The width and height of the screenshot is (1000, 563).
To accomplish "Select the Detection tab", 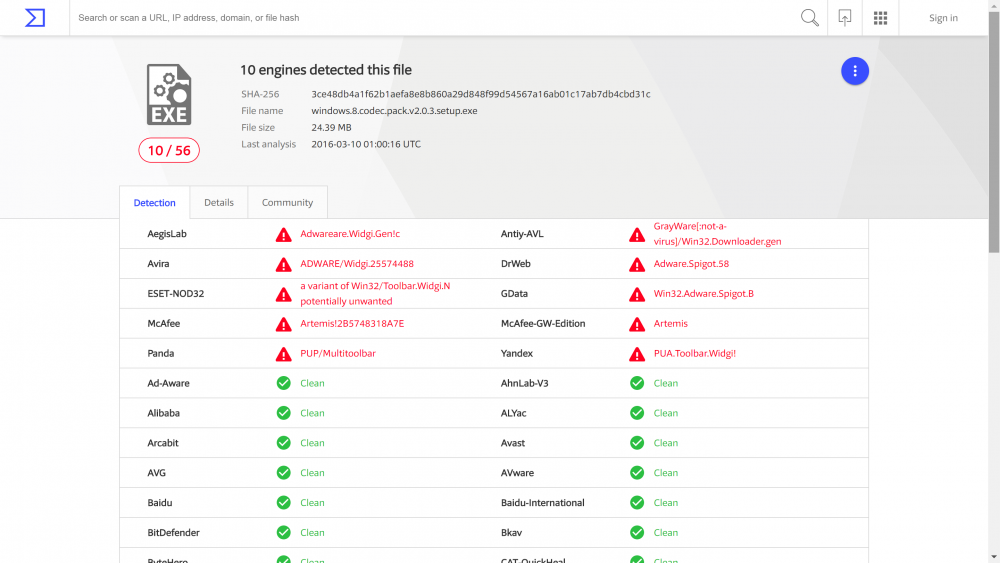I will [x=155, y=203].
